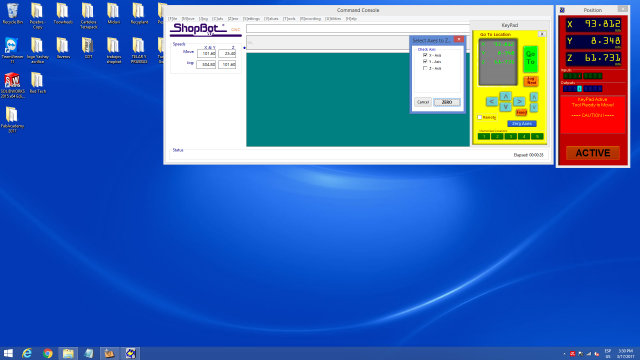Image resolution: width=640 pixels, height=360 pixels.
Task: Select the SOLIDWORKS 2015 desktop shortcut
Action: [12, 85]
